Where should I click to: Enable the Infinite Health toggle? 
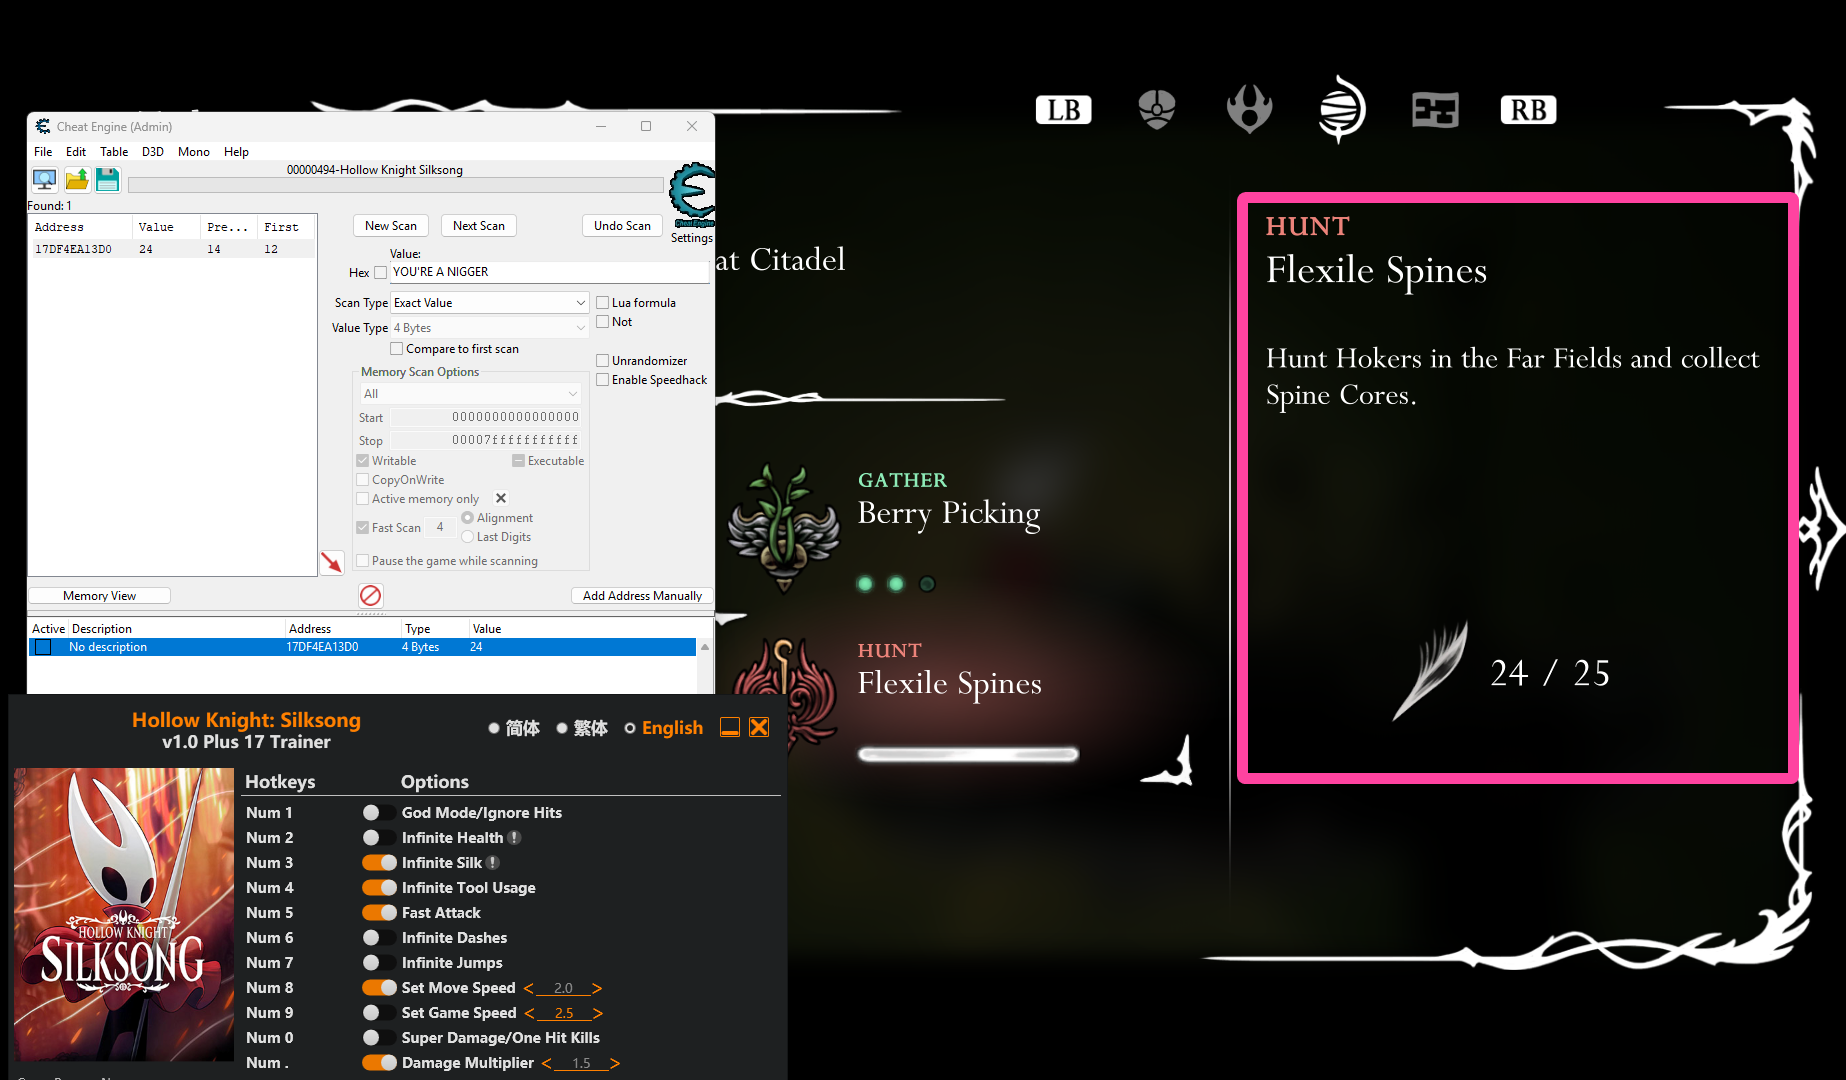[379, 838]
